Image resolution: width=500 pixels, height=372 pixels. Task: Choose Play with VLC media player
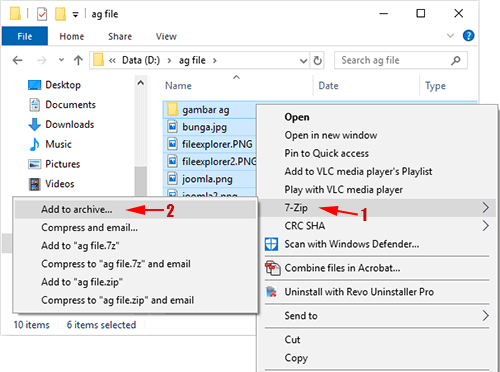coord(377,190)
